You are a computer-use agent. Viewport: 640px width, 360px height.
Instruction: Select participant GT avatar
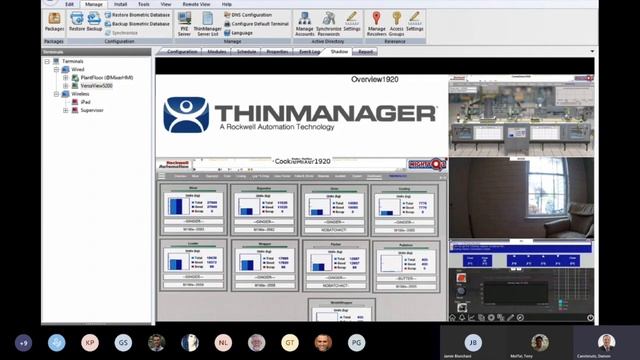tap(290, 343)
